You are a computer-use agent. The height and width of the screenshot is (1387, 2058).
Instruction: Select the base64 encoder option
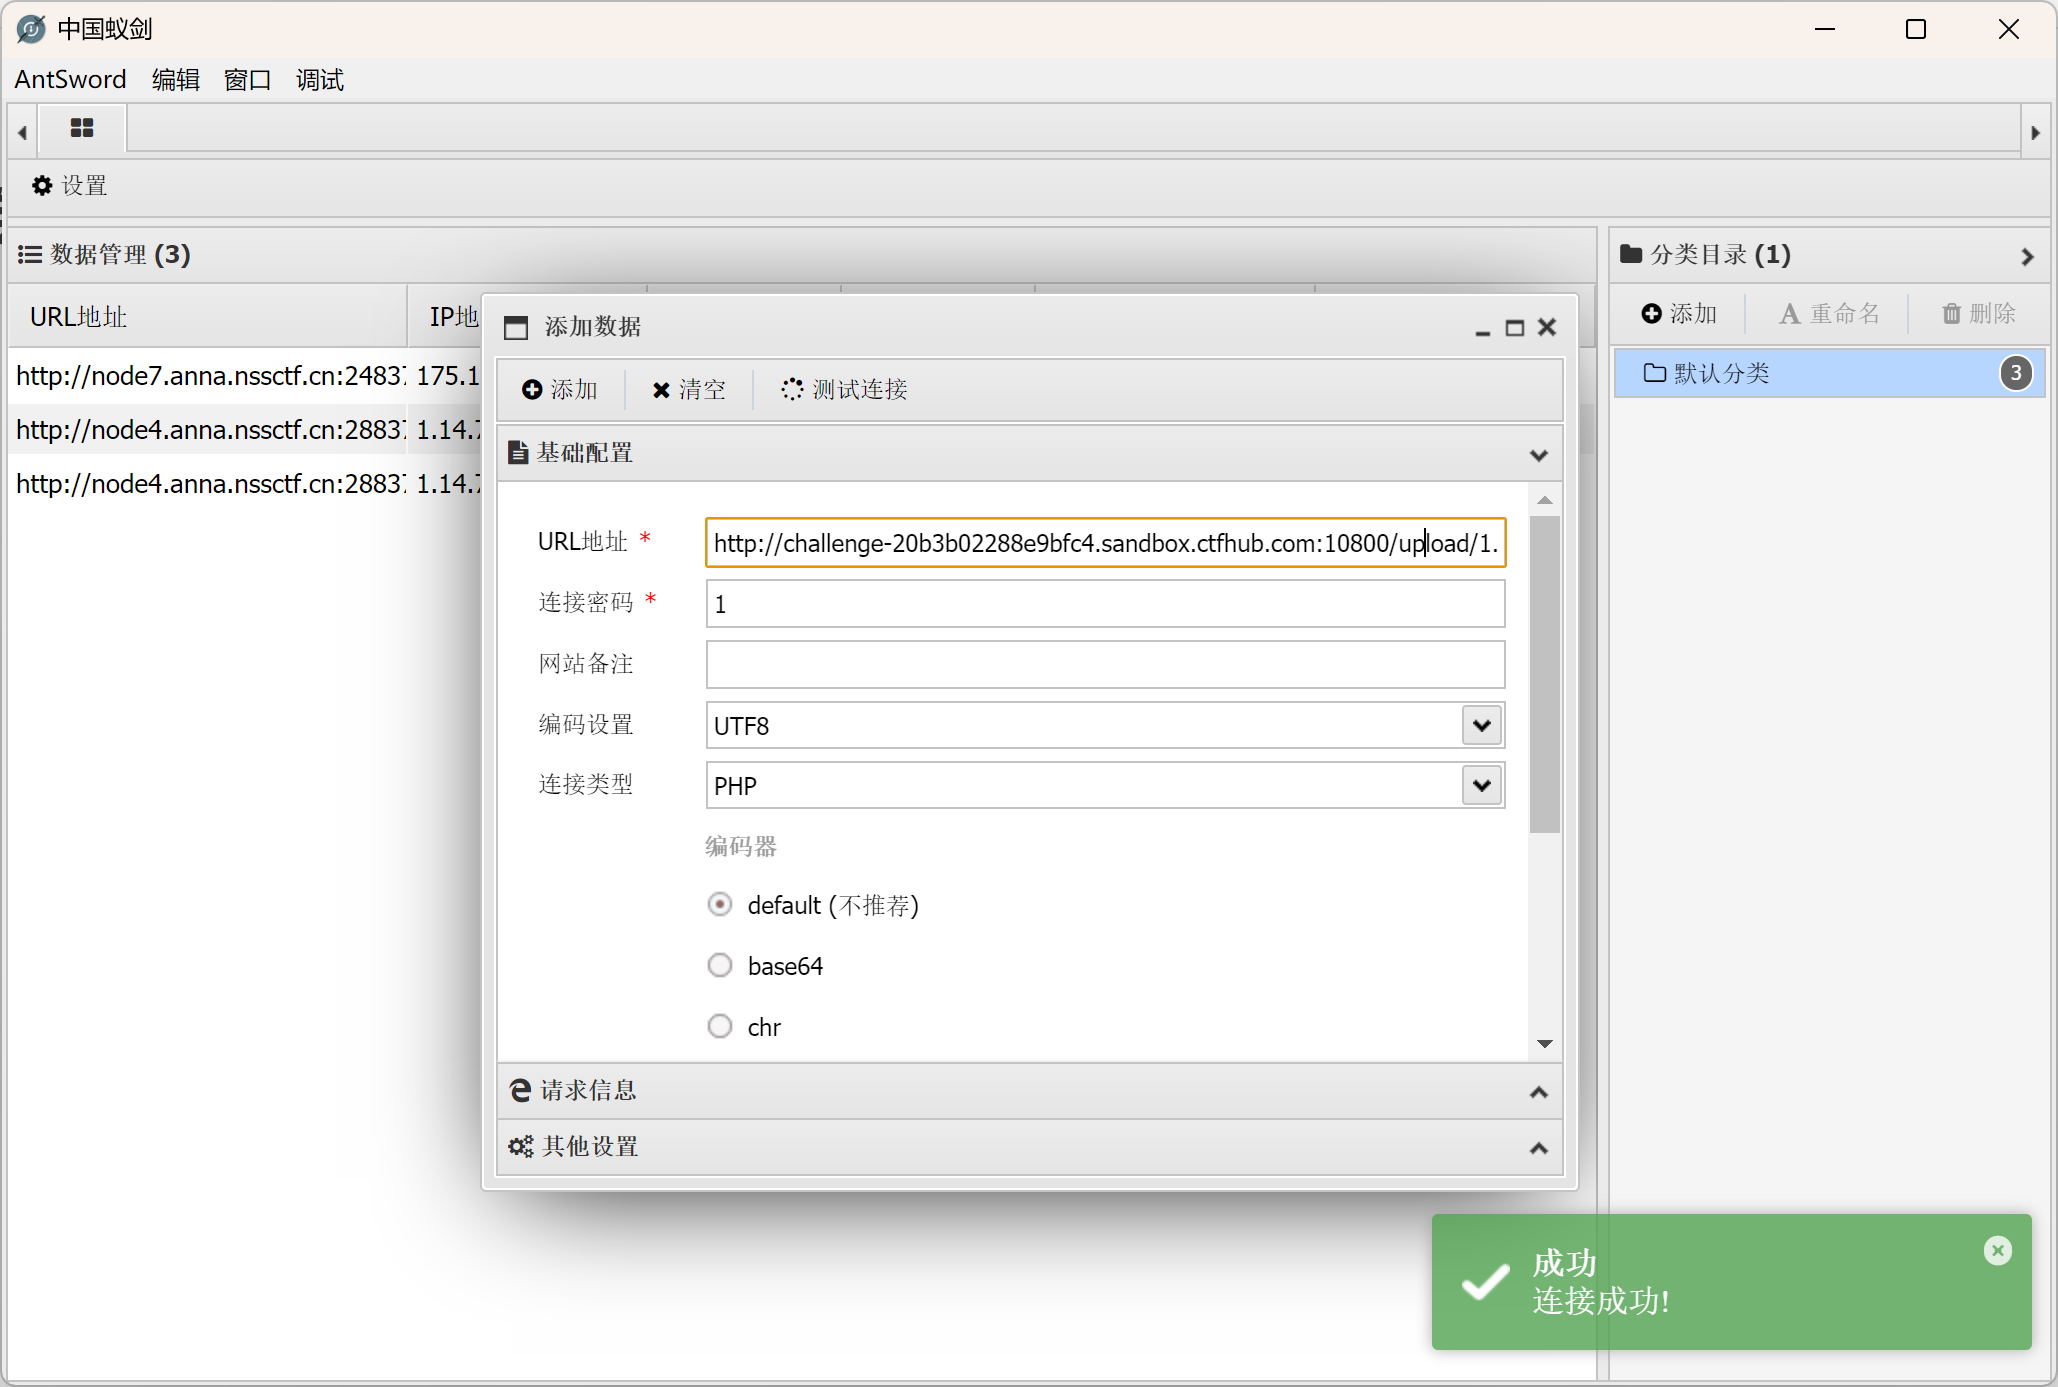coord(720,966)
